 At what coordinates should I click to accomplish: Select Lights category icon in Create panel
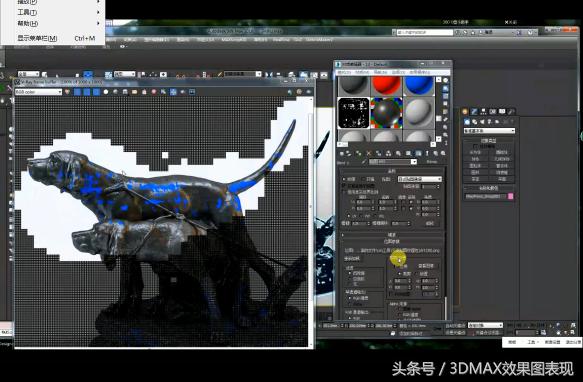[x=482, y=122]
